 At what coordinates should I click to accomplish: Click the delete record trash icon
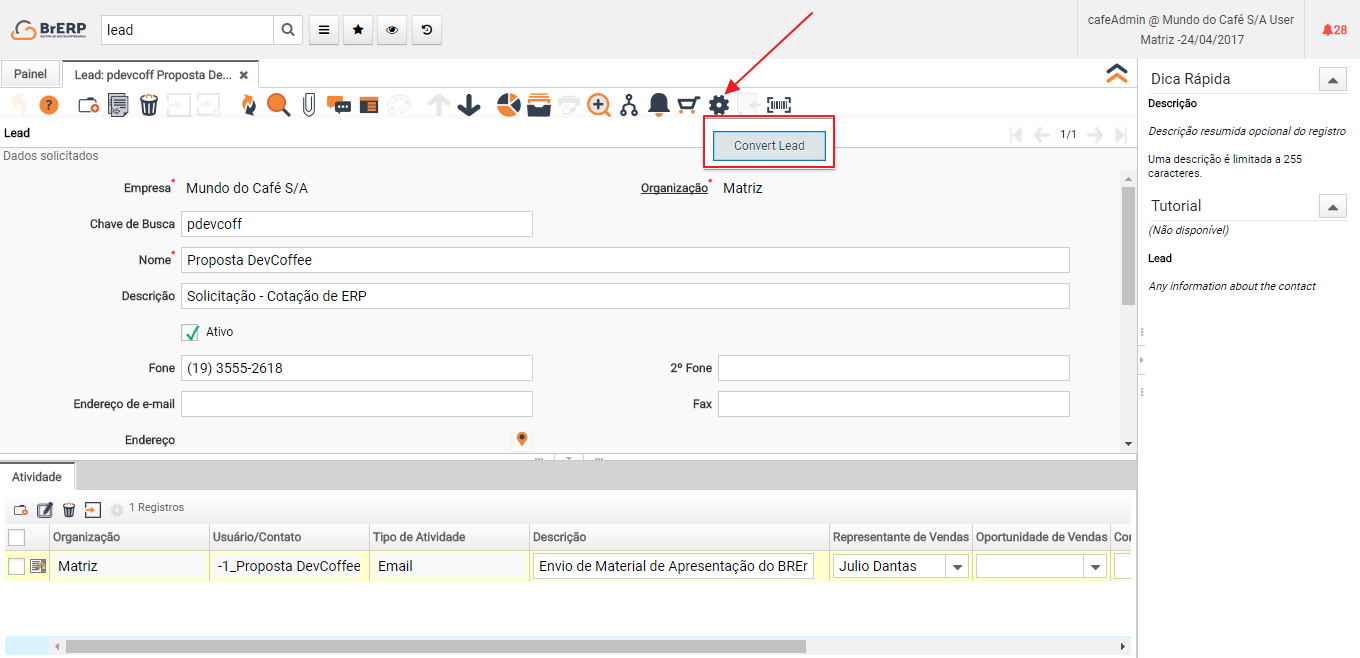pyautogui.click(x=149, y=105)
